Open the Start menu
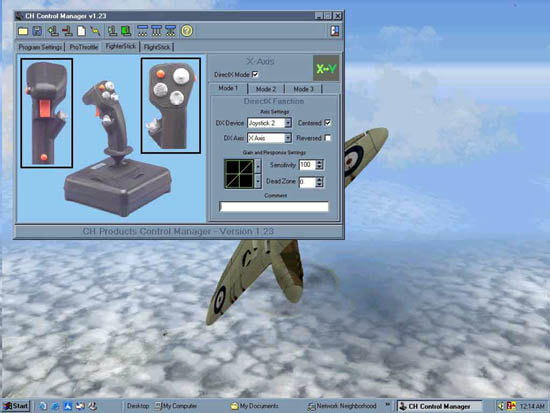 click(x=16, y=406)
